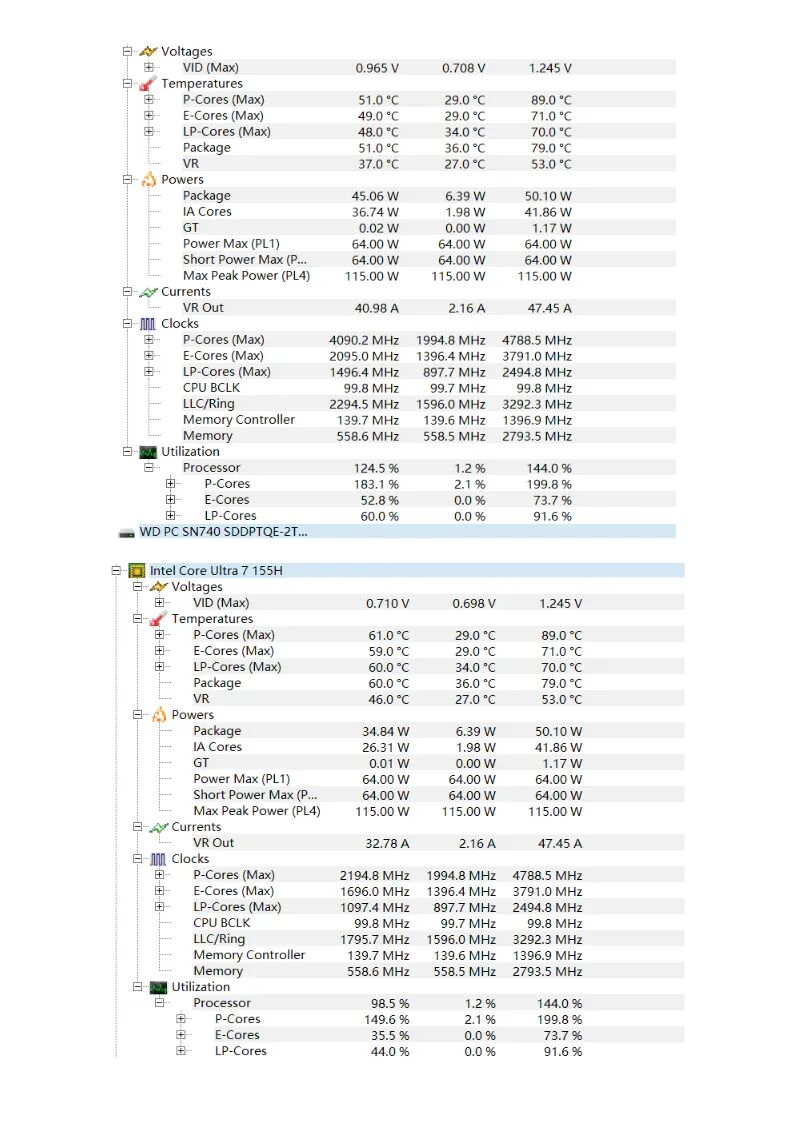Image resolution: width=794 pixels, height=1123 pixels.
Task: Expand LP-Cores (Max) clock row reading 1496.4 MHz
Action: (149, 371)
